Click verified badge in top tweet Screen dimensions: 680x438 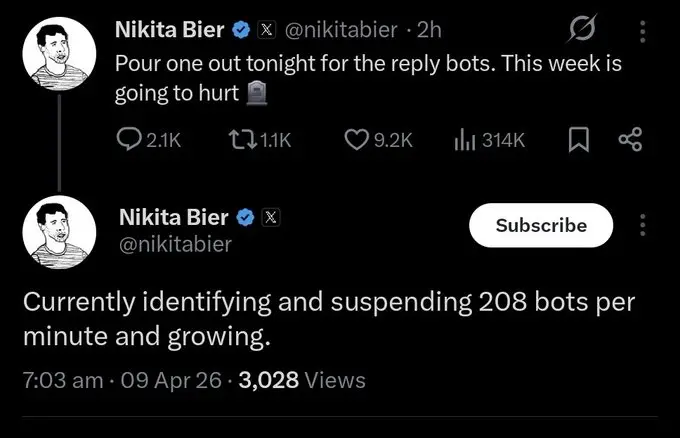241,31
